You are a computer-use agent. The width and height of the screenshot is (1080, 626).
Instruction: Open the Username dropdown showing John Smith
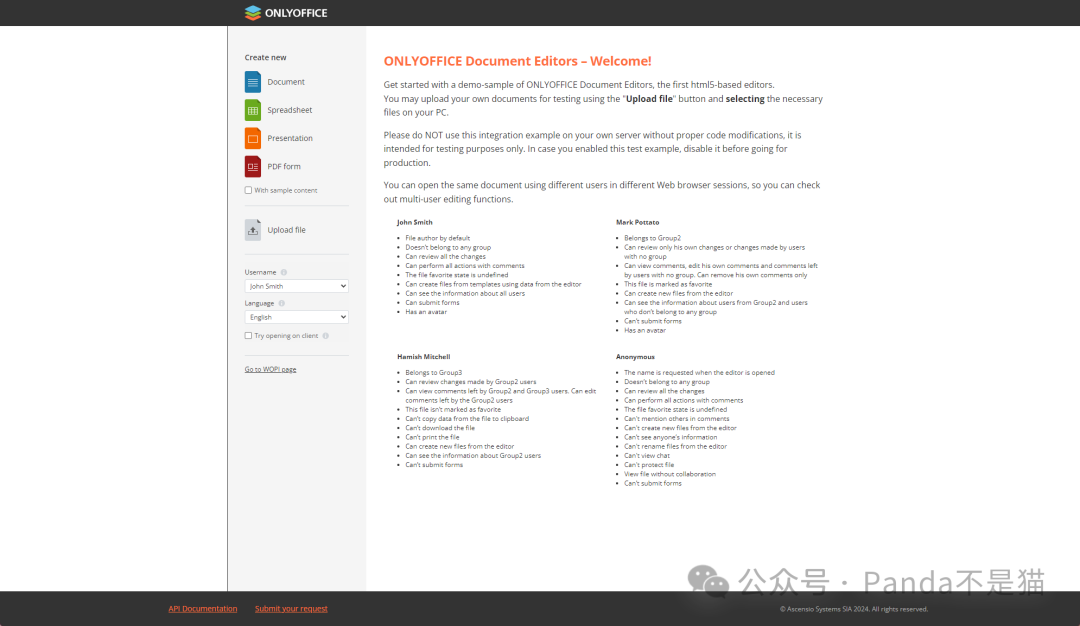296,286
